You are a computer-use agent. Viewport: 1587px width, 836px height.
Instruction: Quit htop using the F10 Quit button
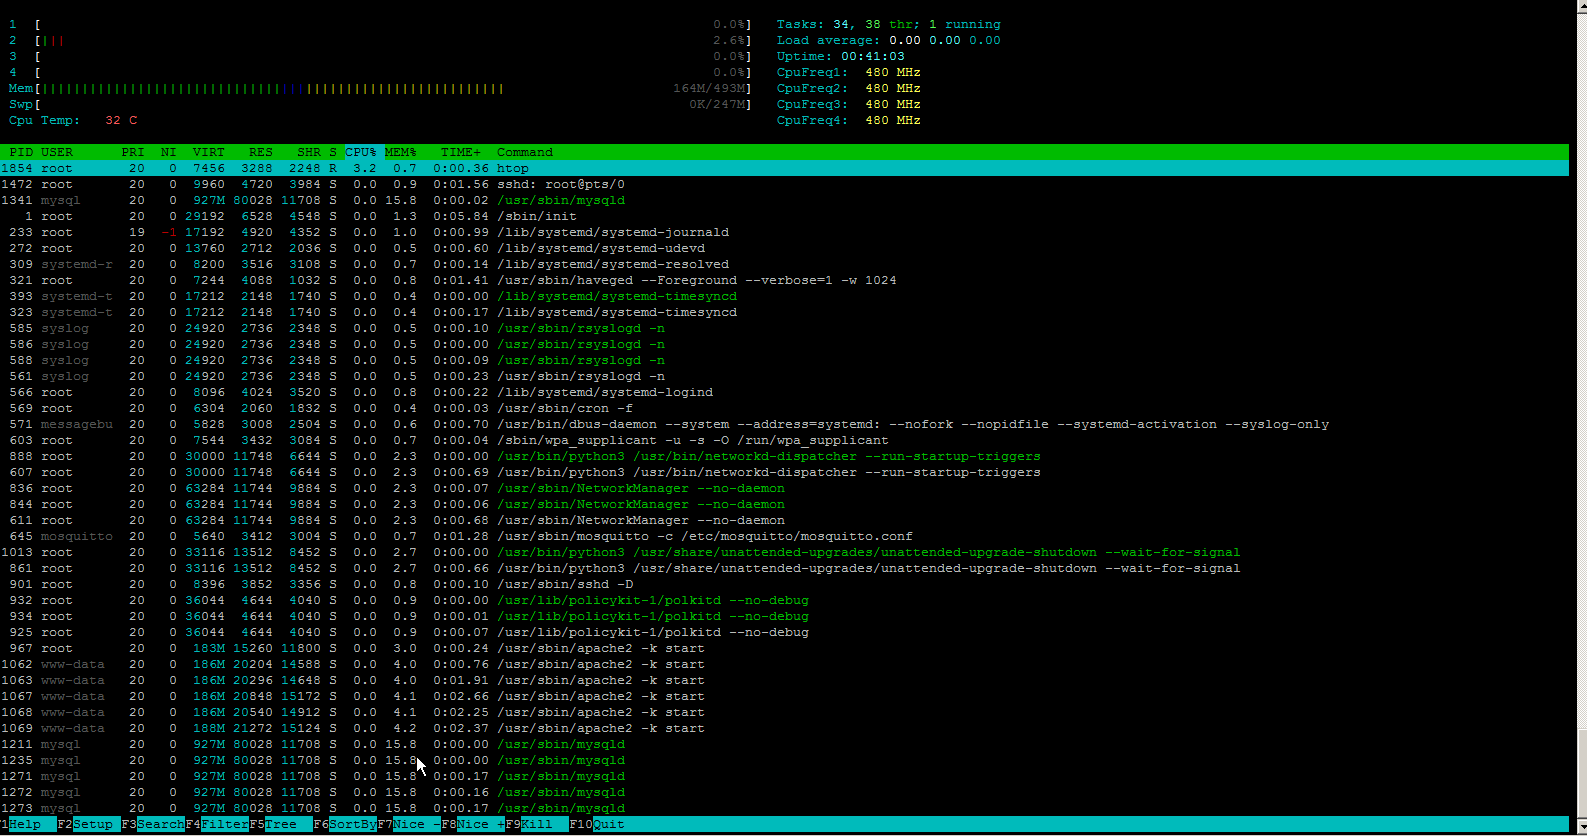[608, 824]
